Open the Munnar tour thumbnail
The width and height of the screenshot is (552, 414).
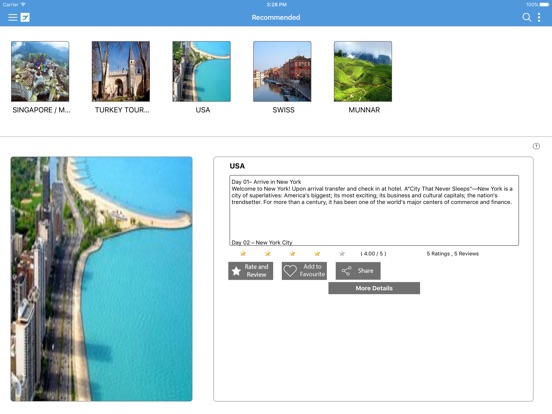click(x=363, y=71)
